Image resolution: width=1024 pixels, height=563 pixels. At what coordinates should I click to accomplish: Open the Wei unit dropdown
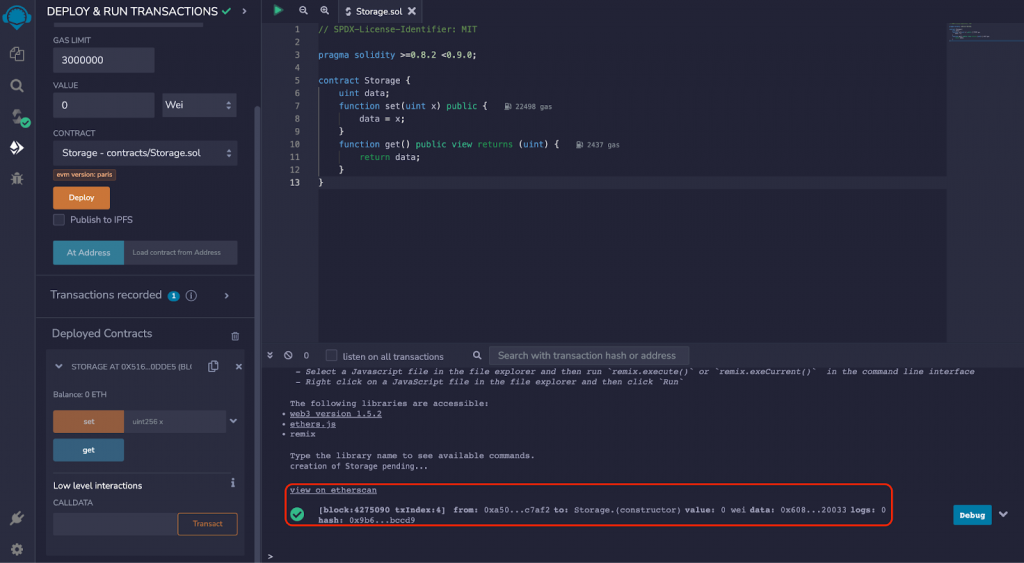coord(199,105)
